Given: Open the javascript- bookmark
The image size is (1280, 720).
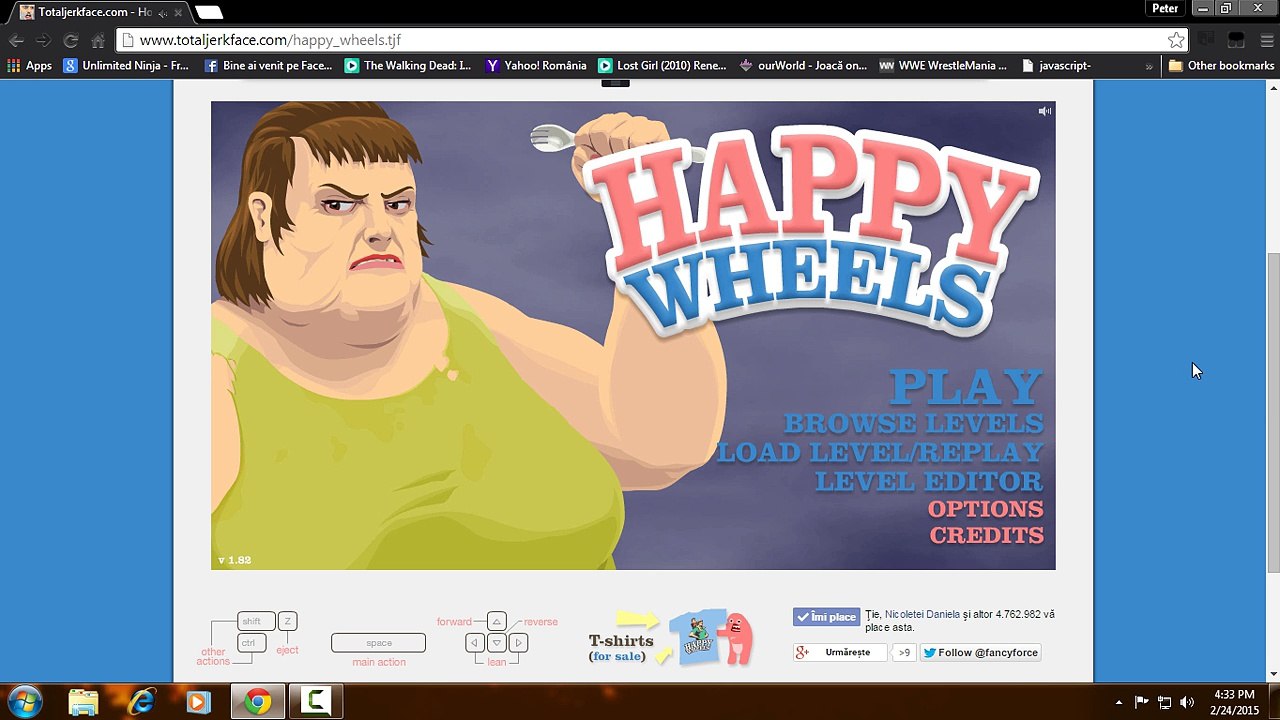Looking at the screenshot, I should 1056,66.
